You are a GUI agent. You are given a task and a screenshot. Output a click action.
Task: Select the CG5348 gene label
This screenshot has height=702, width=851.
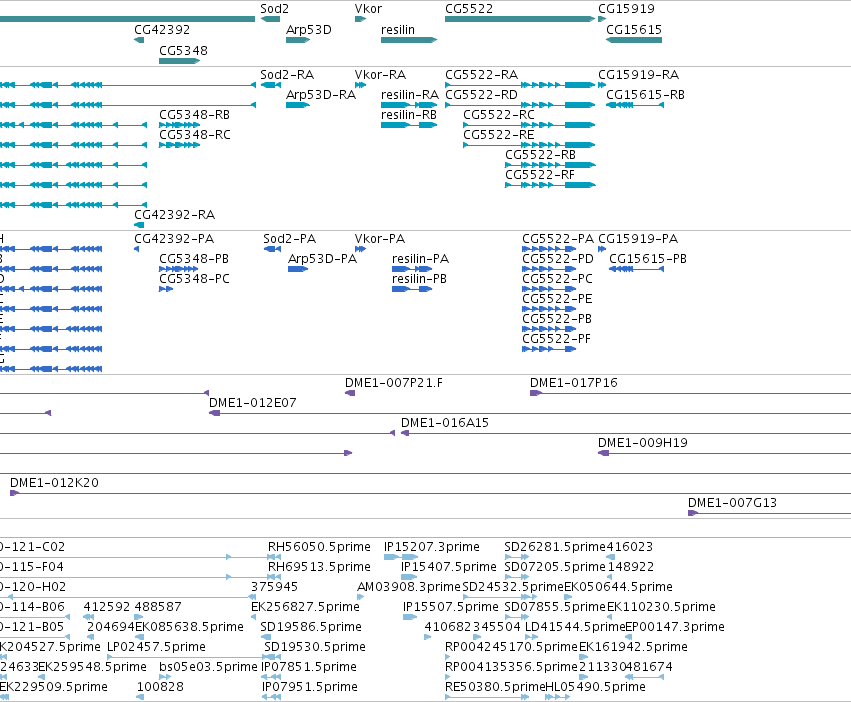tap(183, 50)
